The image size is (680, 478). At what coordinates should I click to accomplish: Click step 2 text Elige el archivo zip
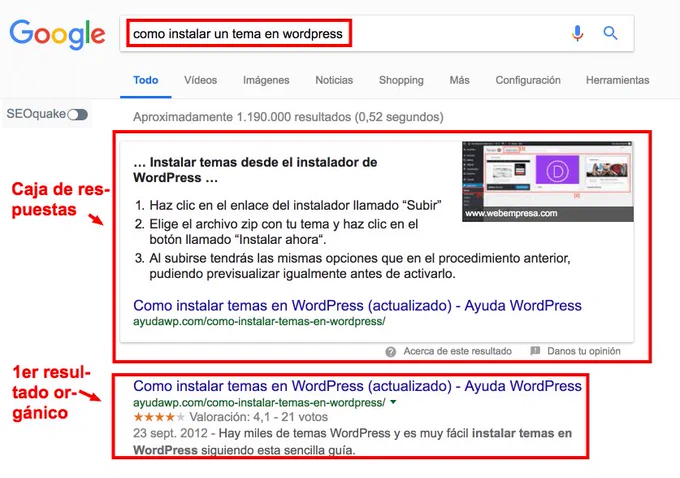(284, 232)
